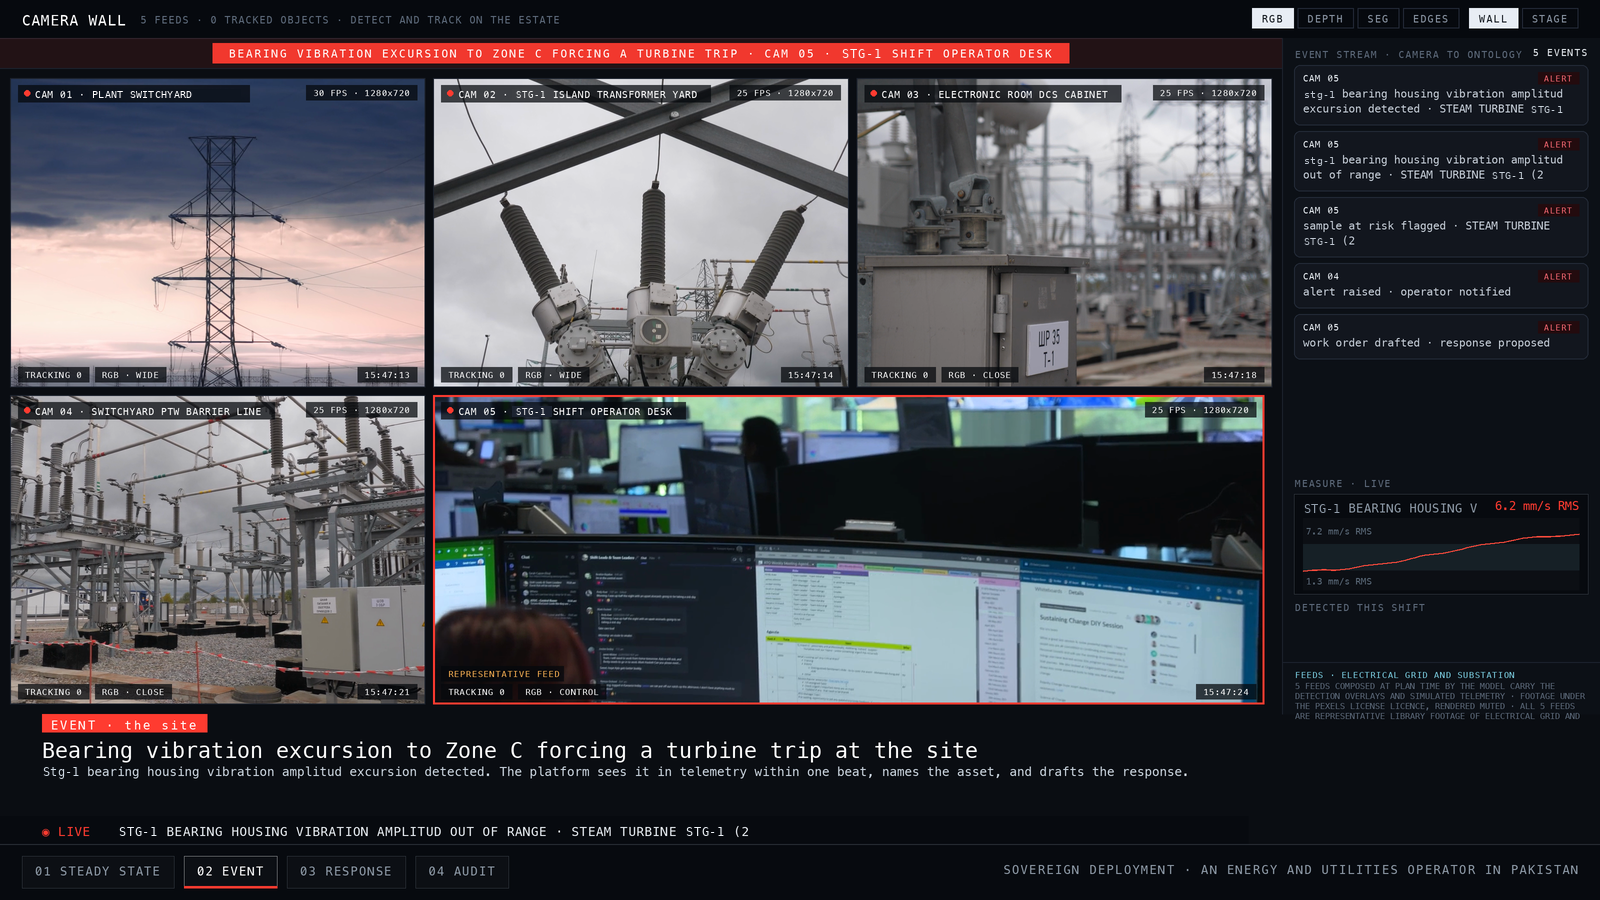1600x900 pixels.
Task: Open the 01 STEADY STATE tab
Action: coord(98,872)
